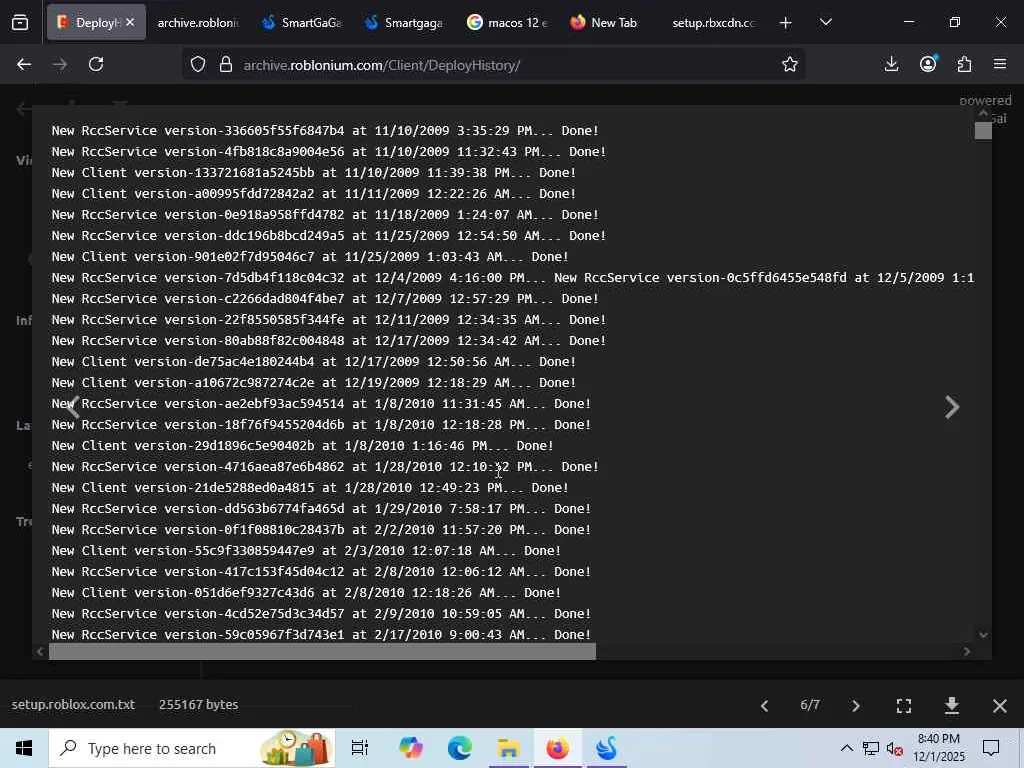Open browser extensions panel
The image size is (1024, 768).
(965, 64)
